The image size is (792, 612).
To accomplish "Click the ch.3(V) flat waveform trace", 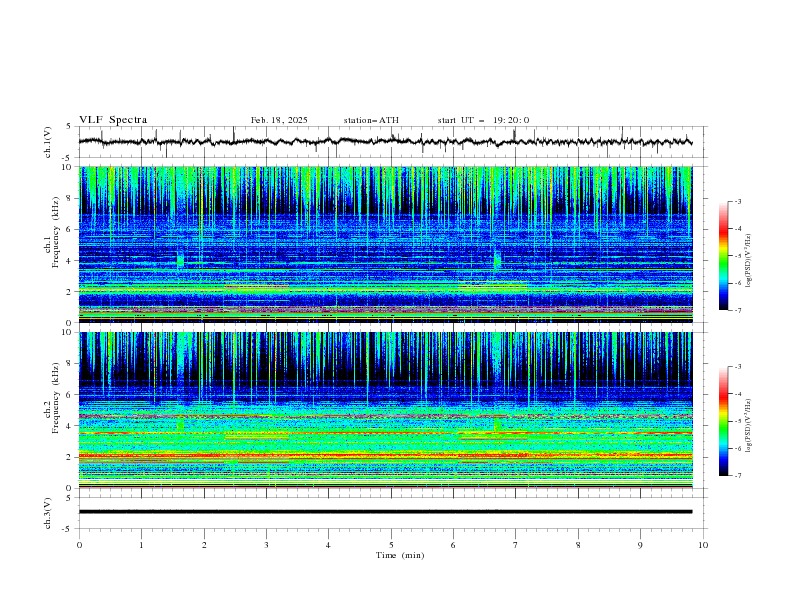I will coord(385,512).
